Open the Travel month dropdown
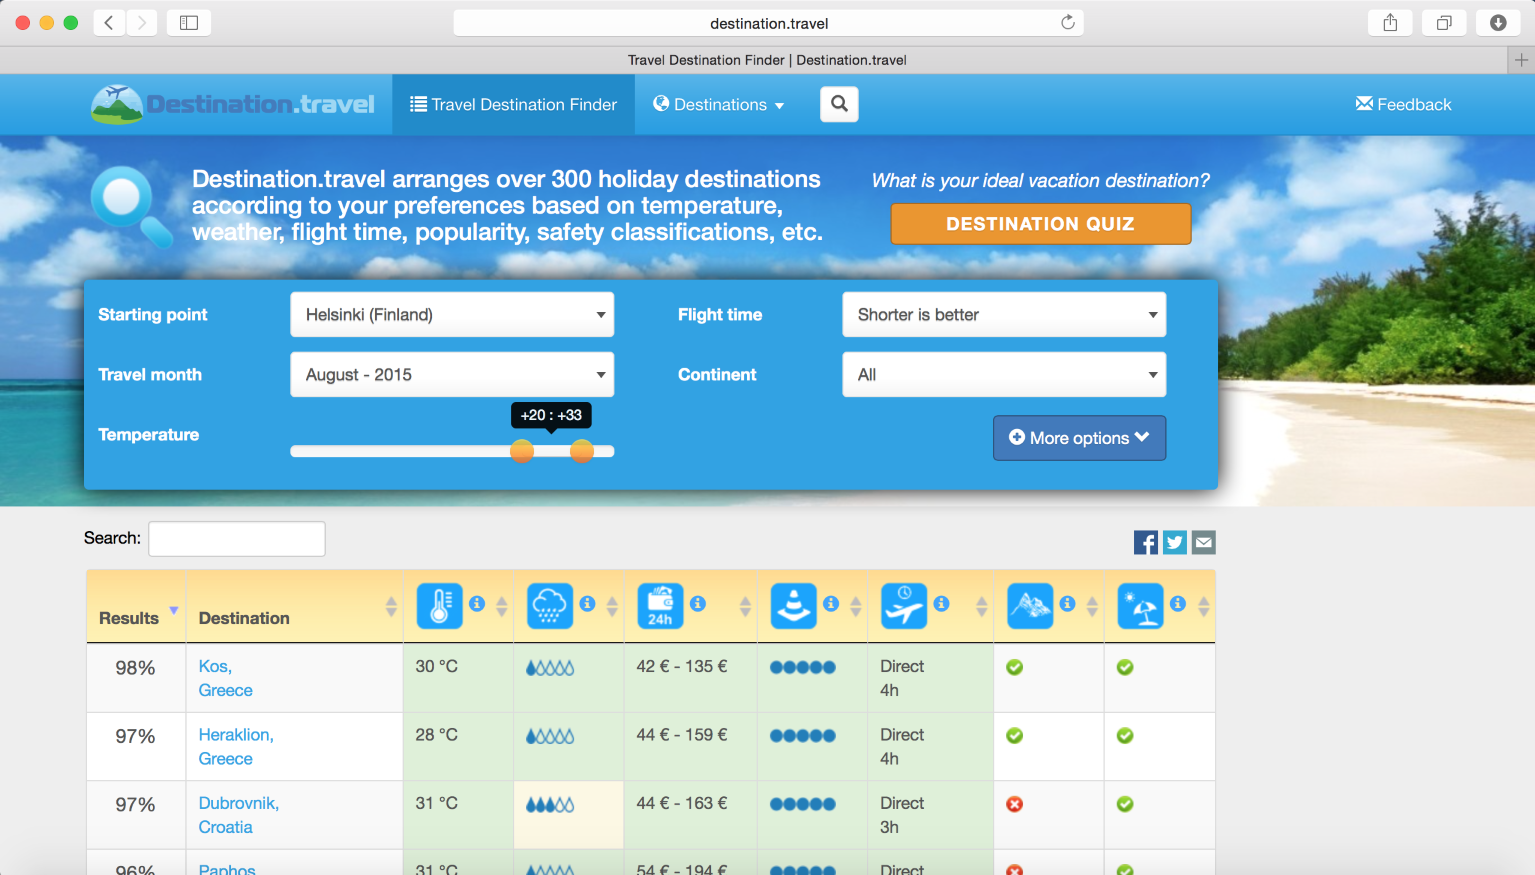Screen dimensions: 1535x875 point(452,375)
